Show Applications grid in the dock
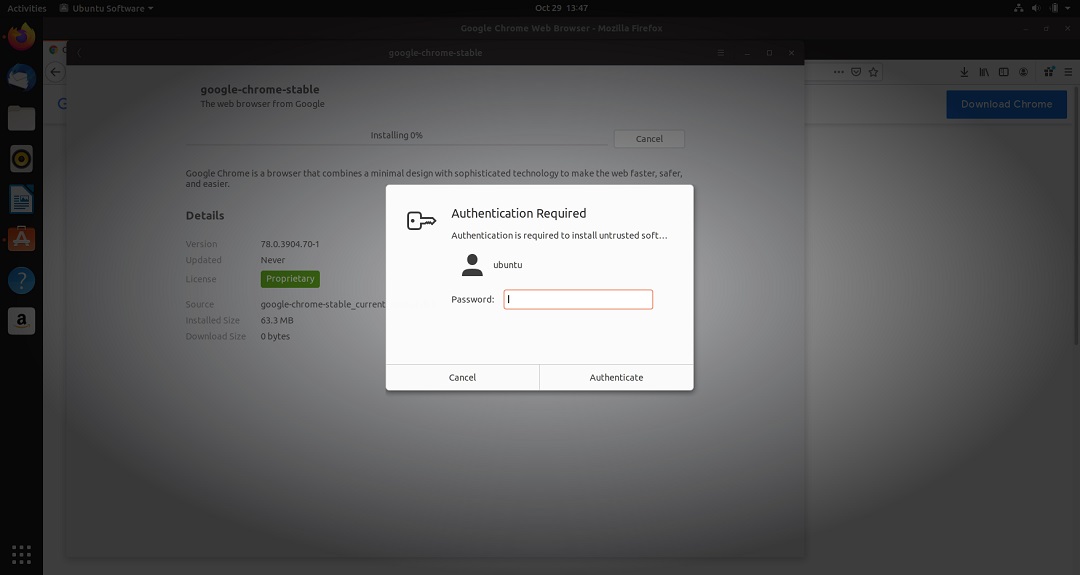The image size is (1080, 575). (x=21, y=554)
